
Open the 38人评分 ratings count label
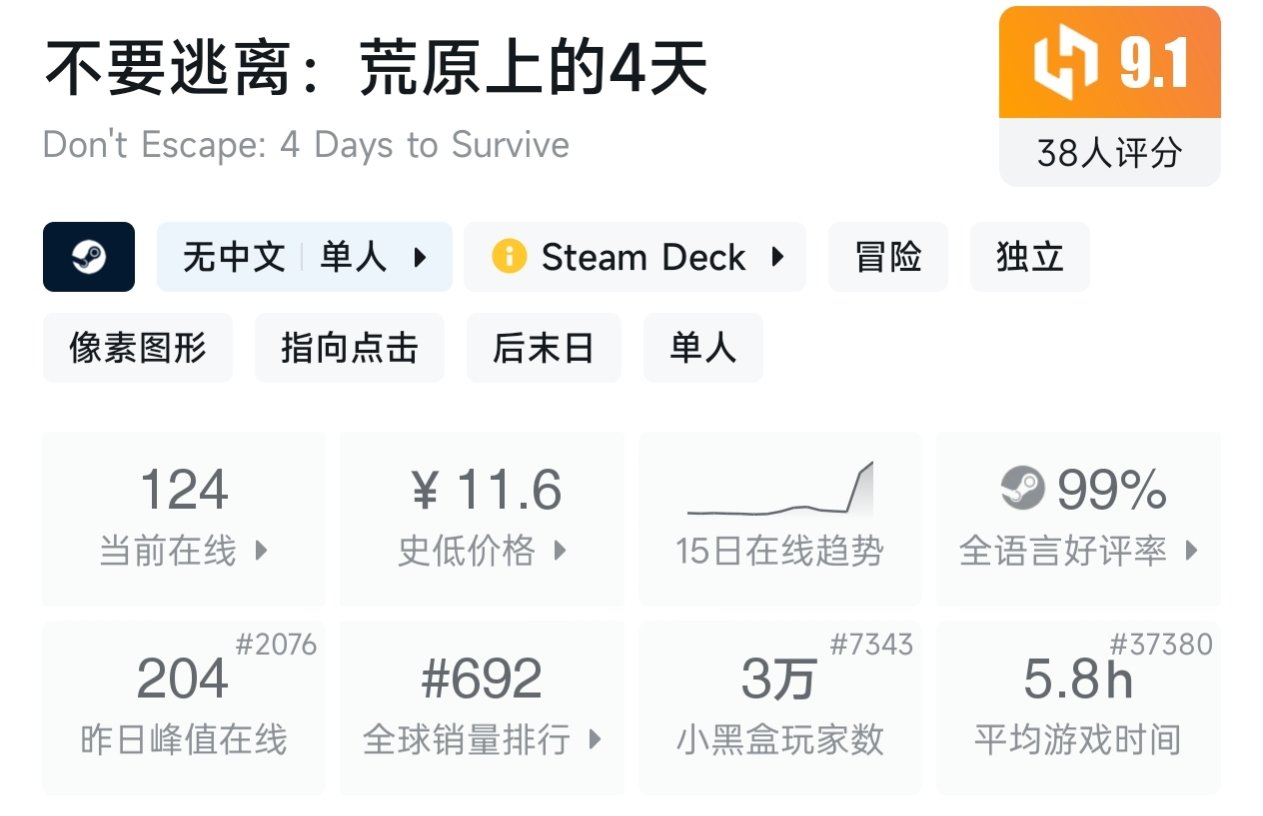1109,153
